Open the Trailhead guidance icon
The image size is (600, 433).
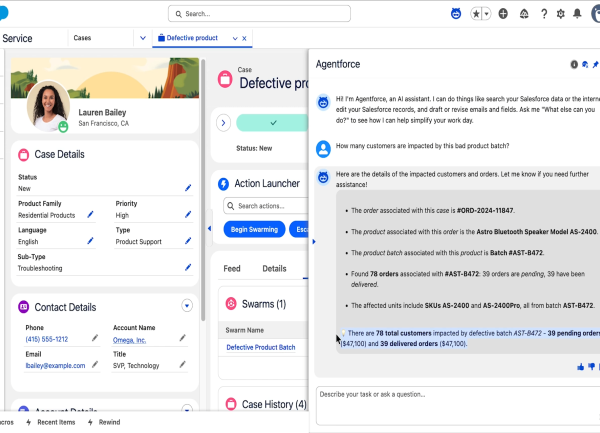coord(524,14)
